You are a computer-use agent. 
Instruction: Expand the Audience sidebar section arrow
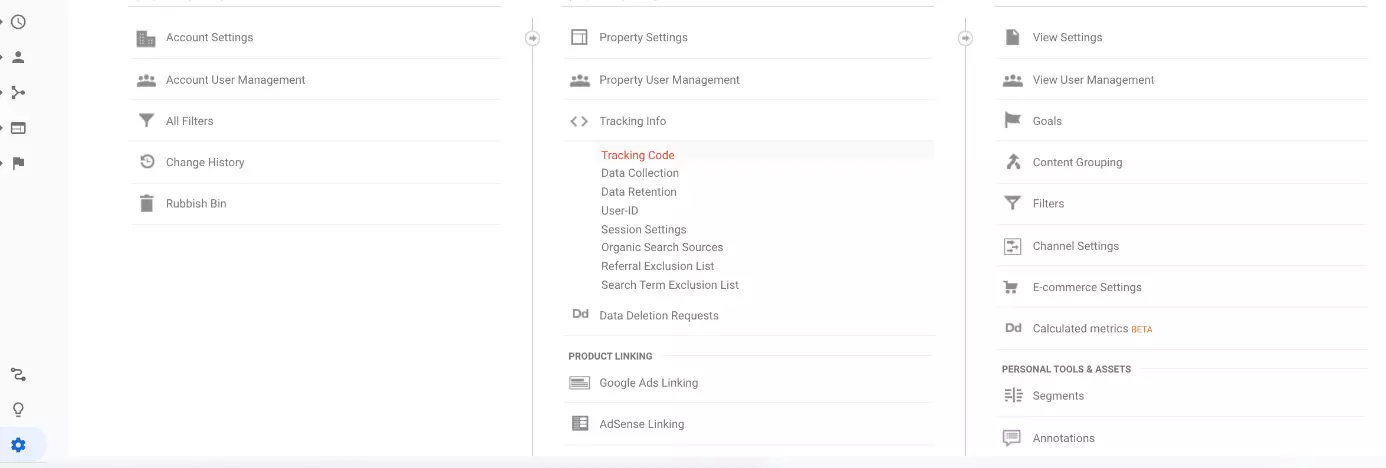pyautogui.click(x=2, y=57)
